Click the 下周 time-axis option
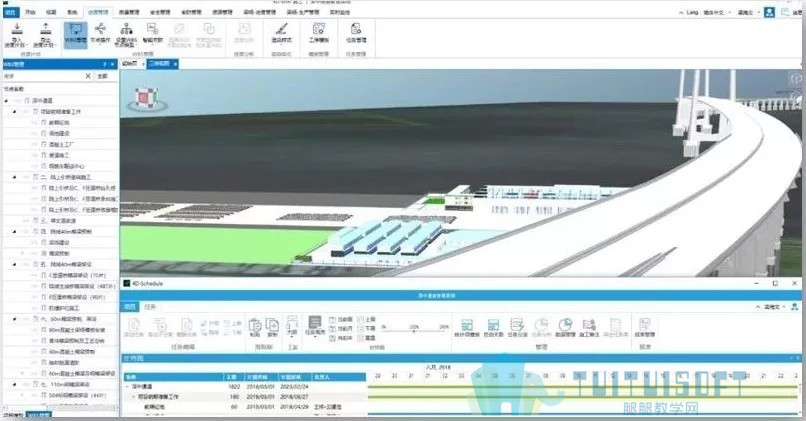 [x=368, y=328]
